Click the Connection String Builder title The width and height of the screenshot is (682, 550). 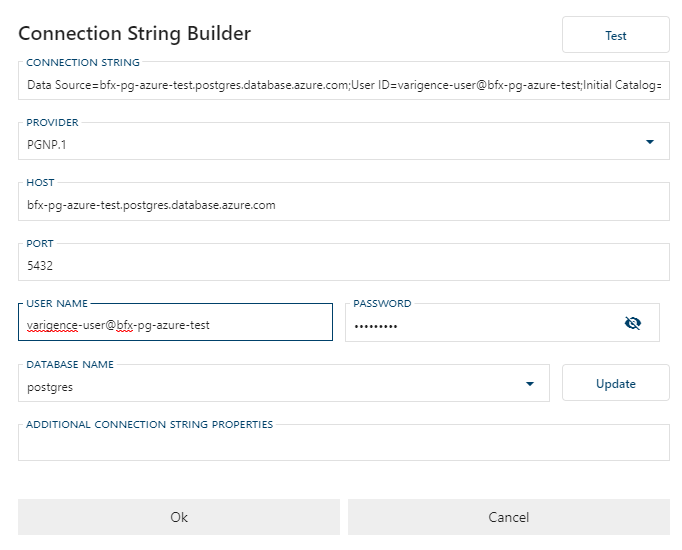pos(134,33)
